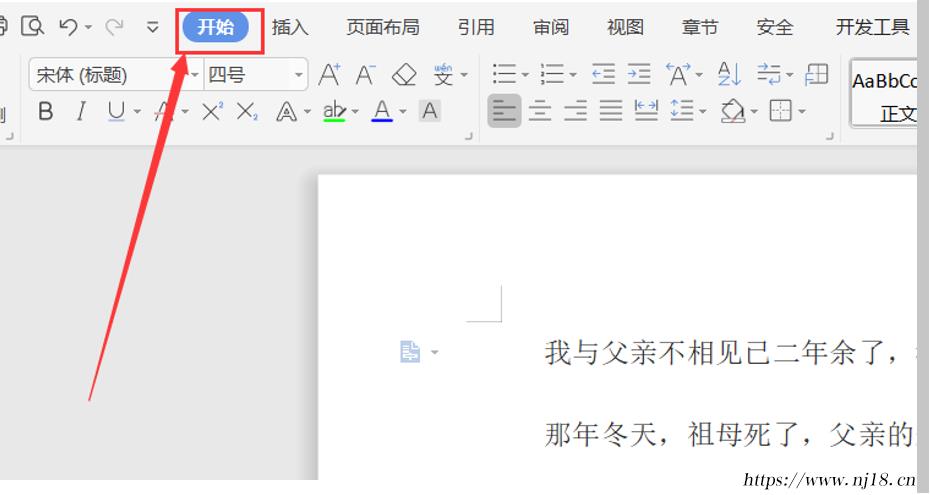Click the tab stops ruler icon
Image resolution: width=930 pixels, height=495 pixels.
(816, 75)
